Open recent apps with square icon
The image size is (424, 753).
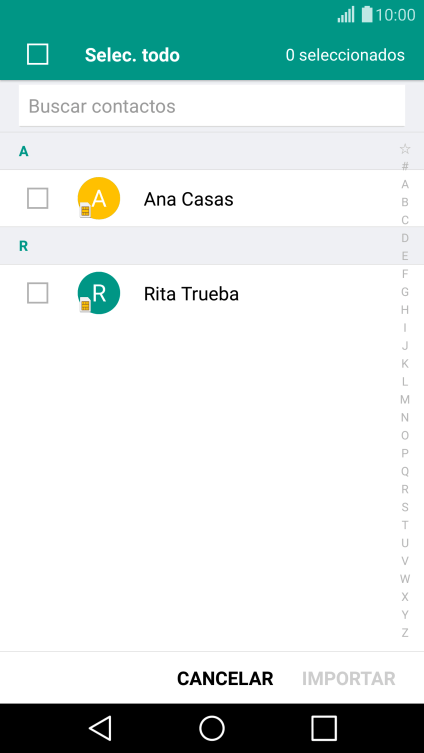click(x=324, y=728)
